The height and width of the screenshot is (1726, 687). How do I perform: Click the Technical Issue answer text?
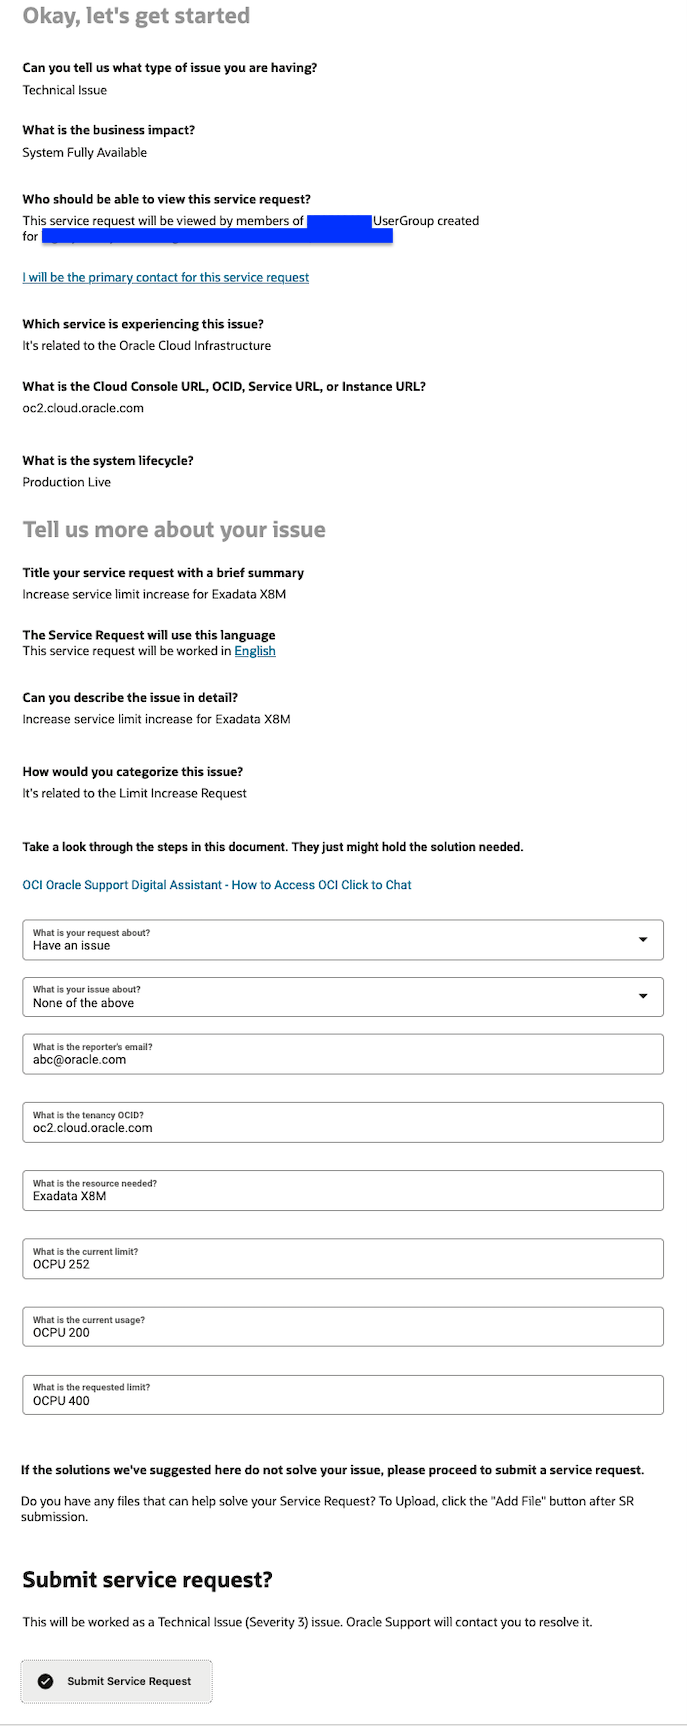tap(64, 89)
